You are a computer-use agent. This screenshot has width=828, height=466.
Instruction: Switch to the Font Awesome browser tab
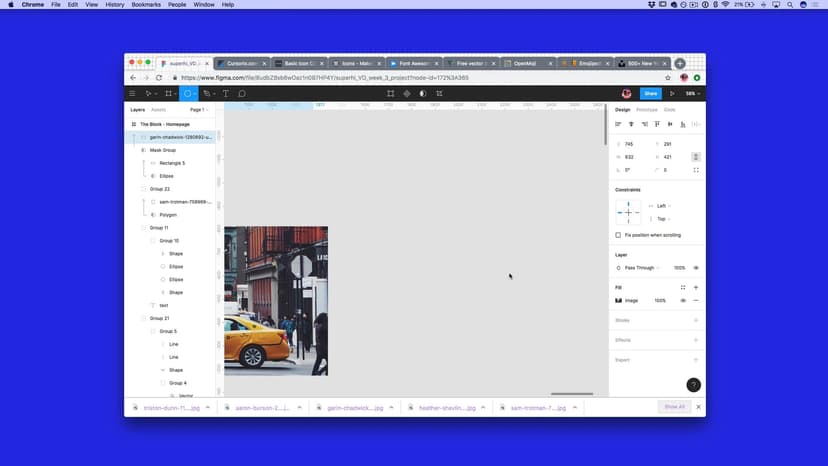tap(413, 63)
